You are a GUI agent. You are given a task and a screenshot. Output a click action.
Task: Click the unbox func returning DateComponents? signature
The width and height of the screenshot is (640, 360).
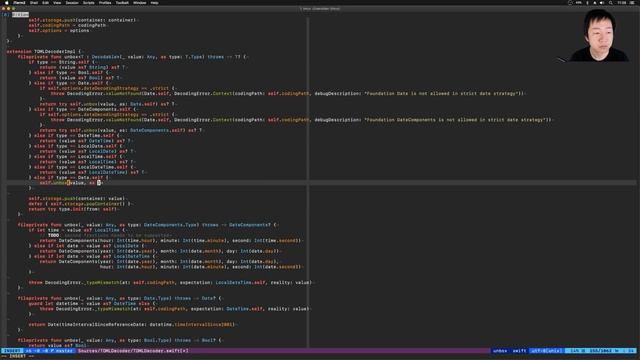coord(148,224)
